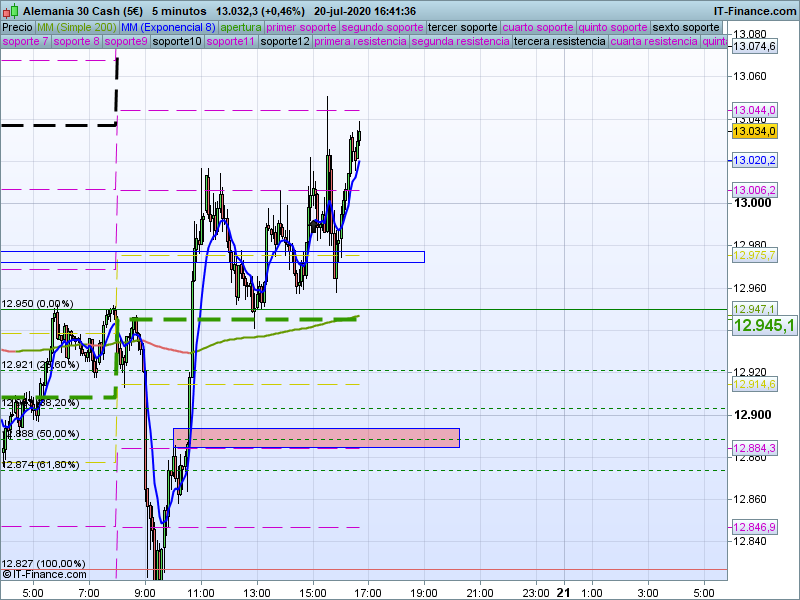Click the 13.060 price axis label

[x=749, y=77]
